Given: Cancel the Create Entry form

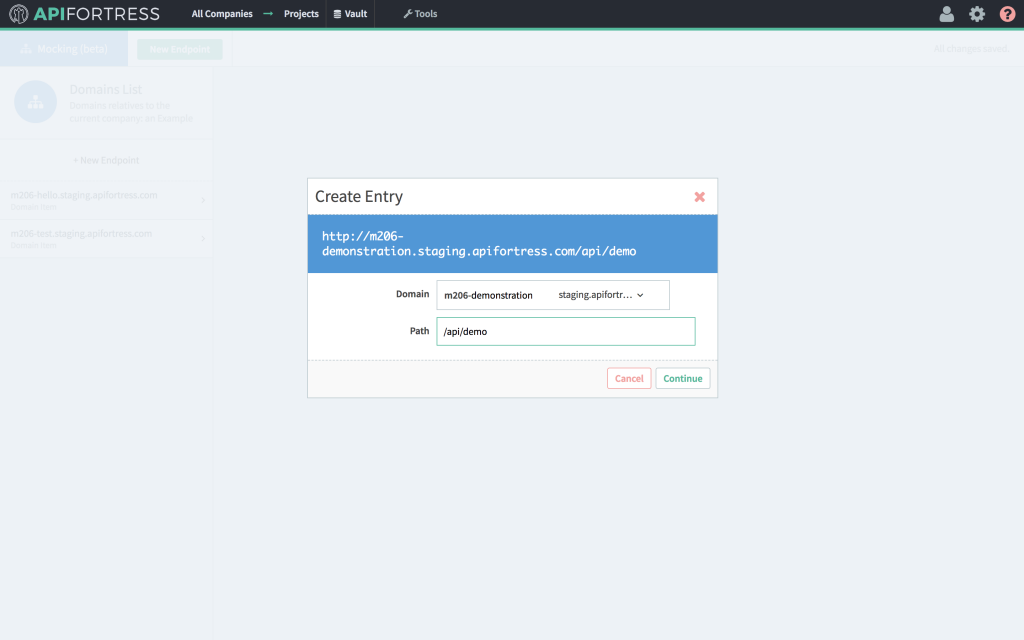Looking at the screenshot, I should [x=629, y=378].
